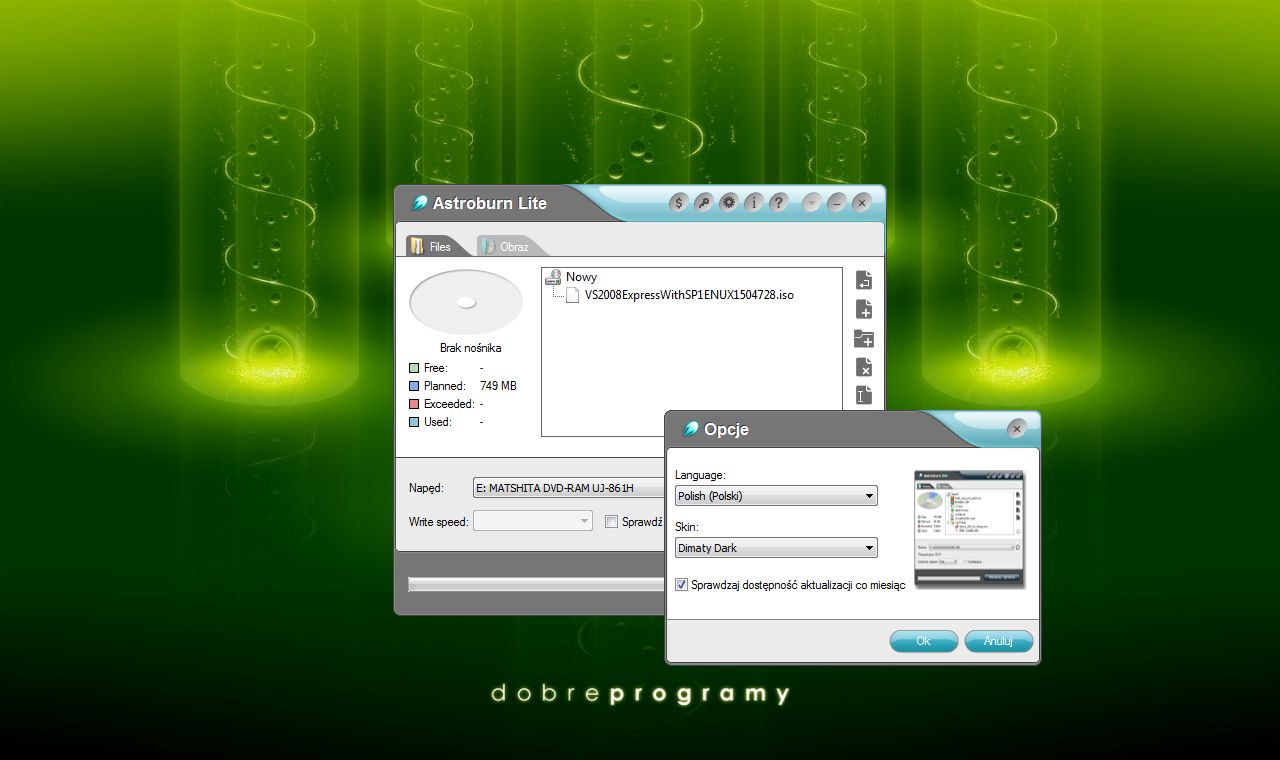Click the Nowy disc root node icon
1280x760 pixels.
tap(553, 277)
